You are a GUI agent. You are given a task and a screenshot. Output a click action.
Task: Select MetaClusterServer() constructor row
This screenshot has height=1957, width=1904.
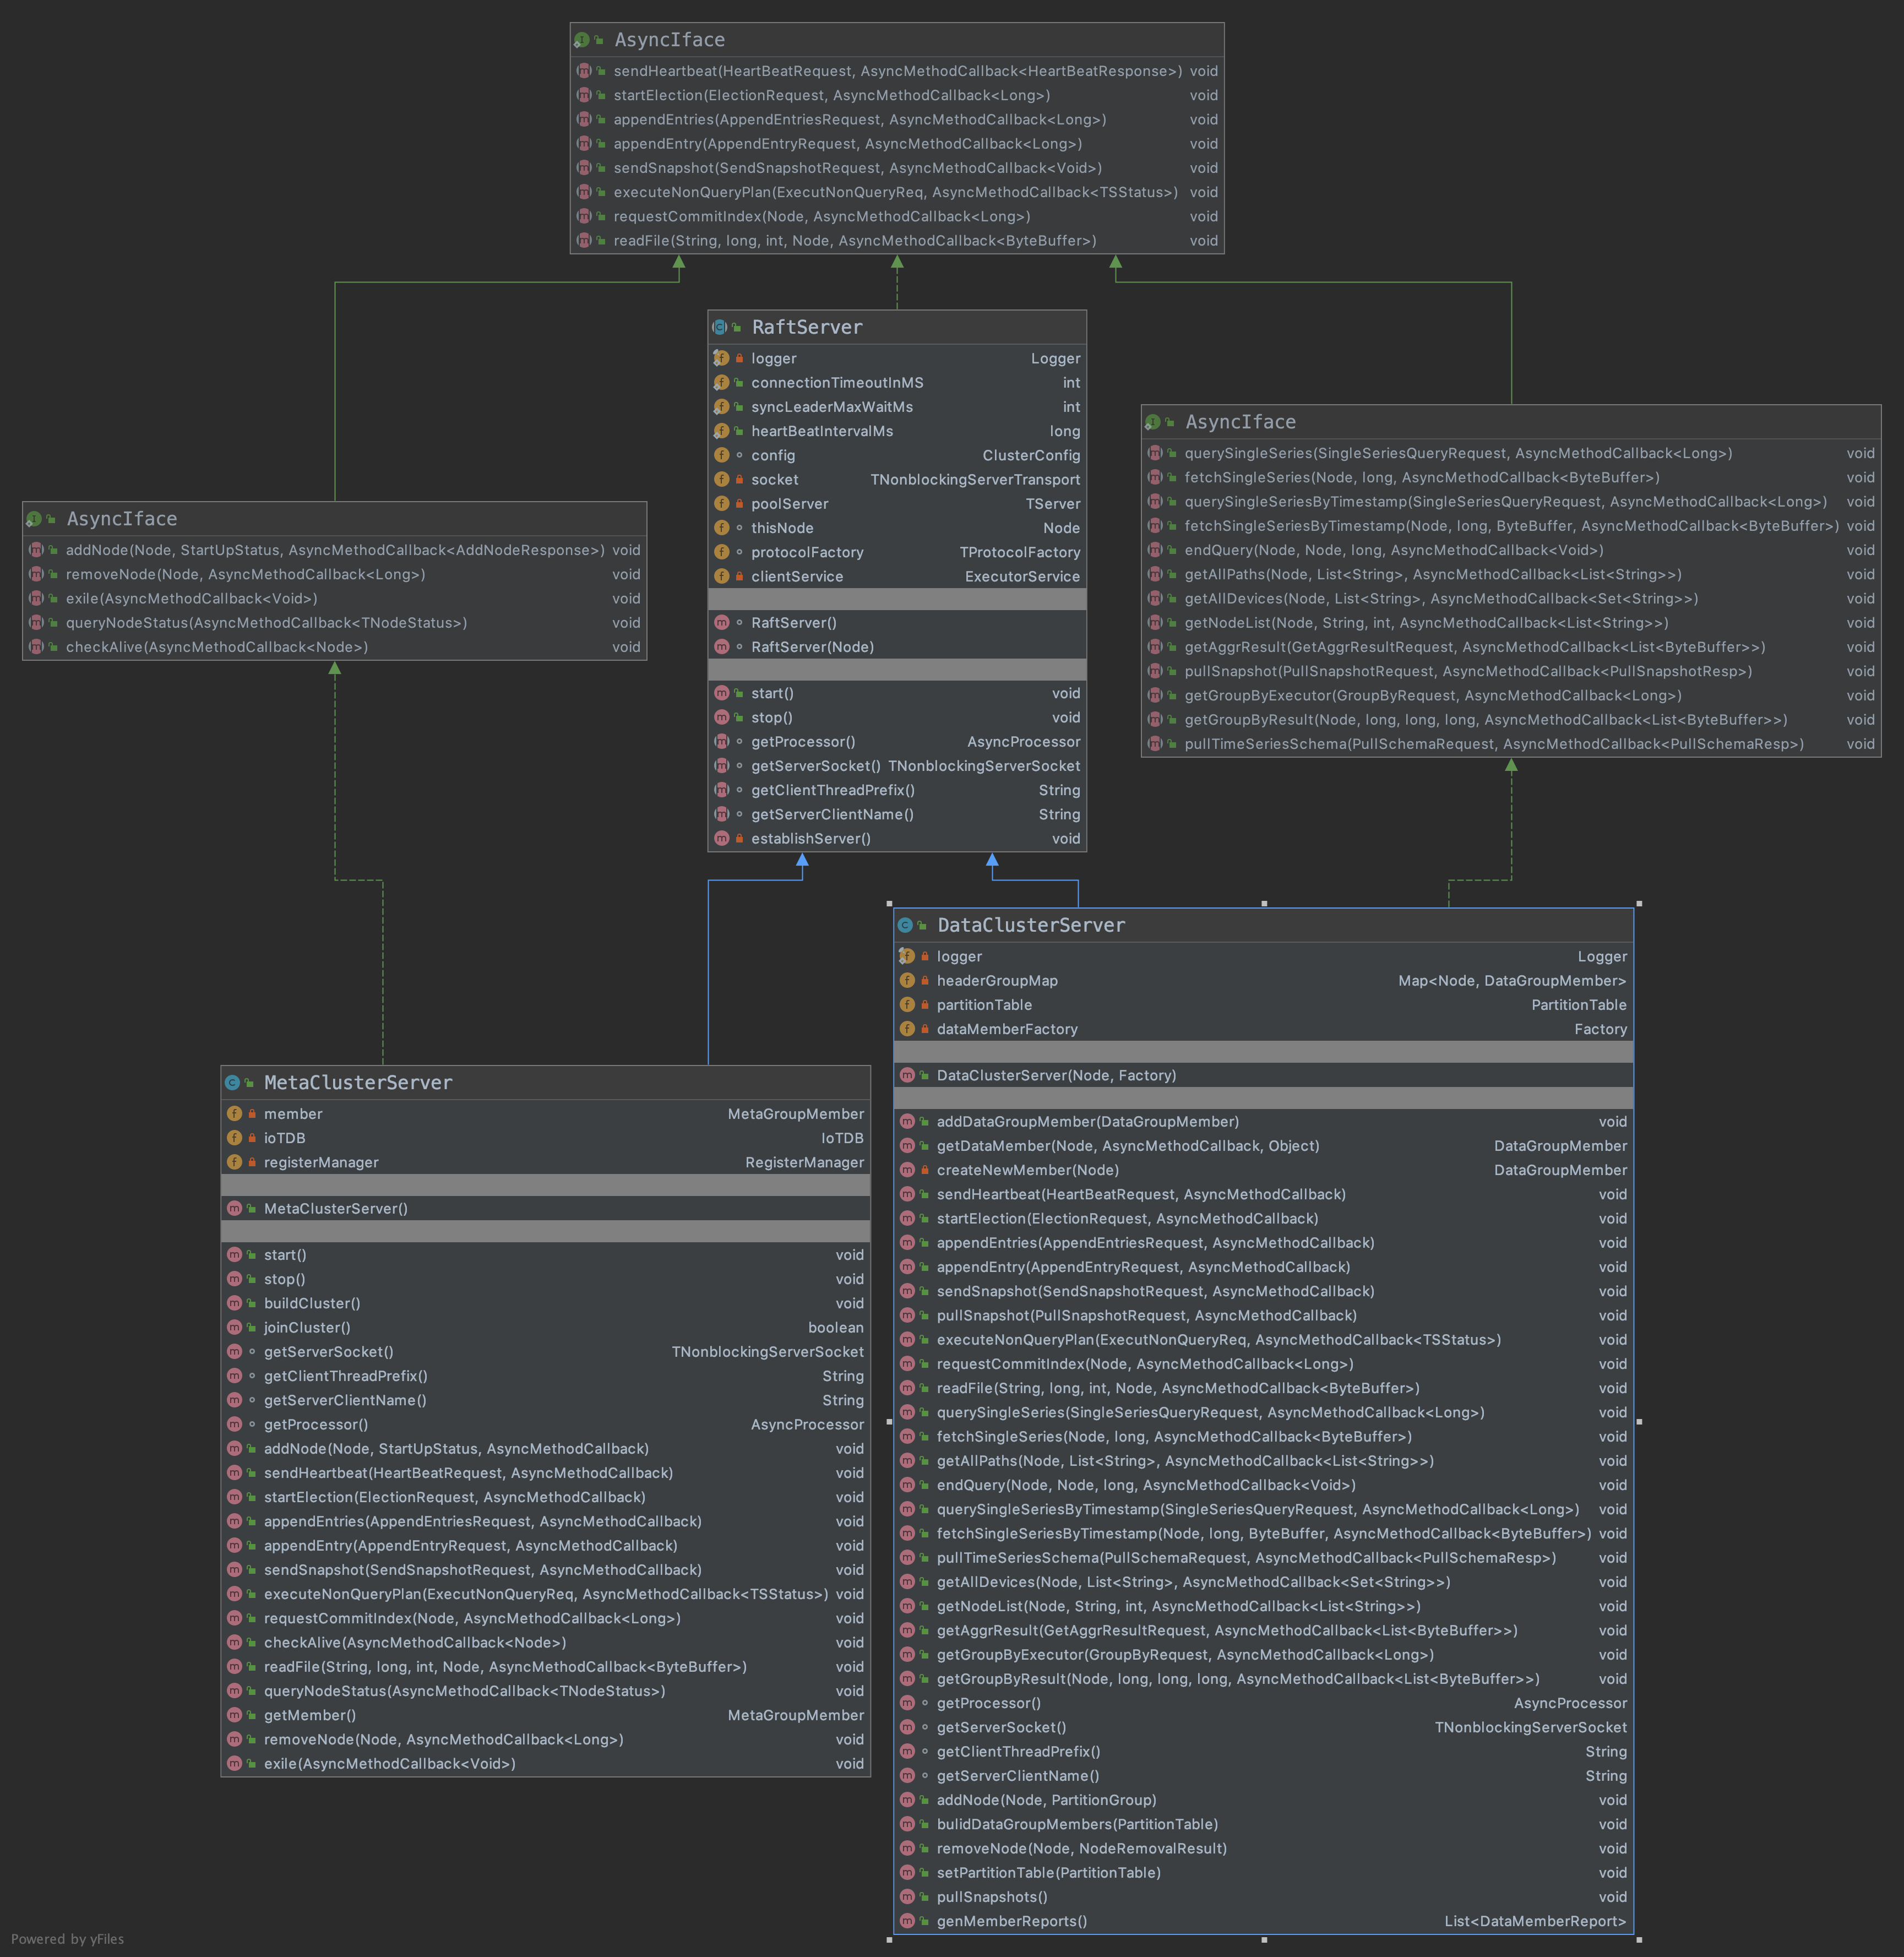[545, 1208]
